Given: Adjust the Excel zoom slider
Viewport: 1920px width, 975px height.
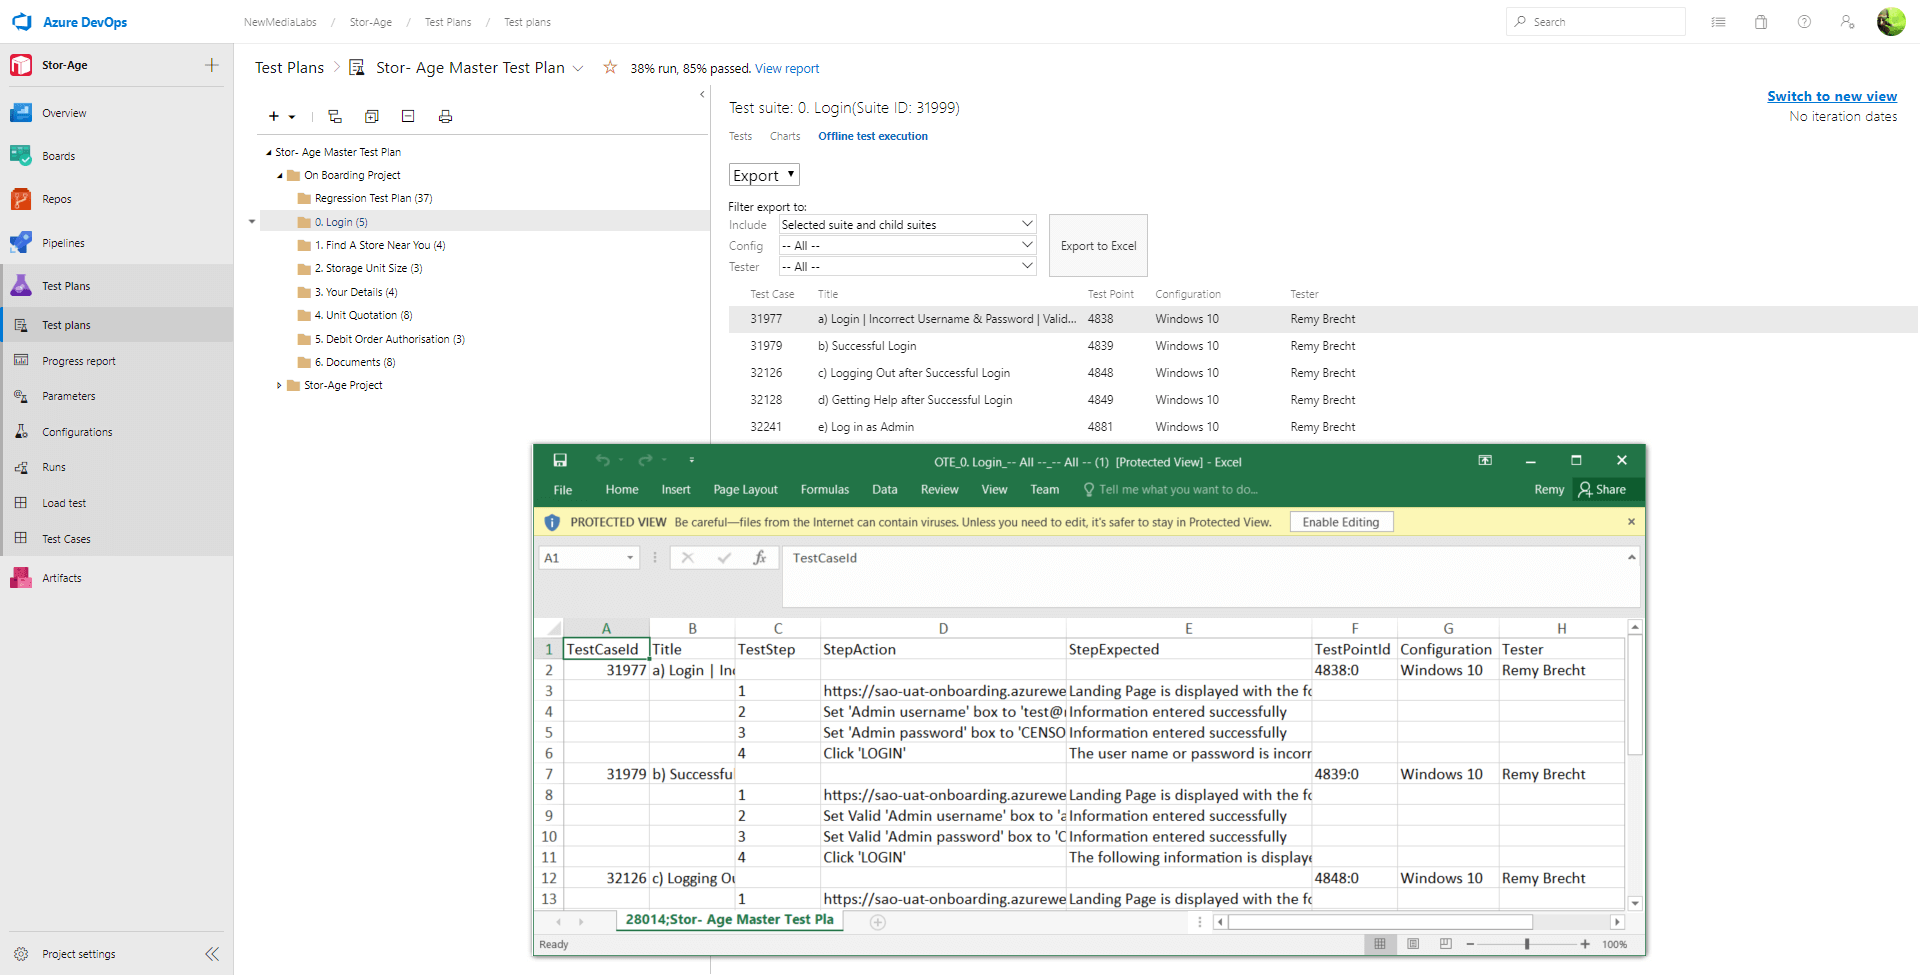Looking at the screenshot, I should [1527, 944].
